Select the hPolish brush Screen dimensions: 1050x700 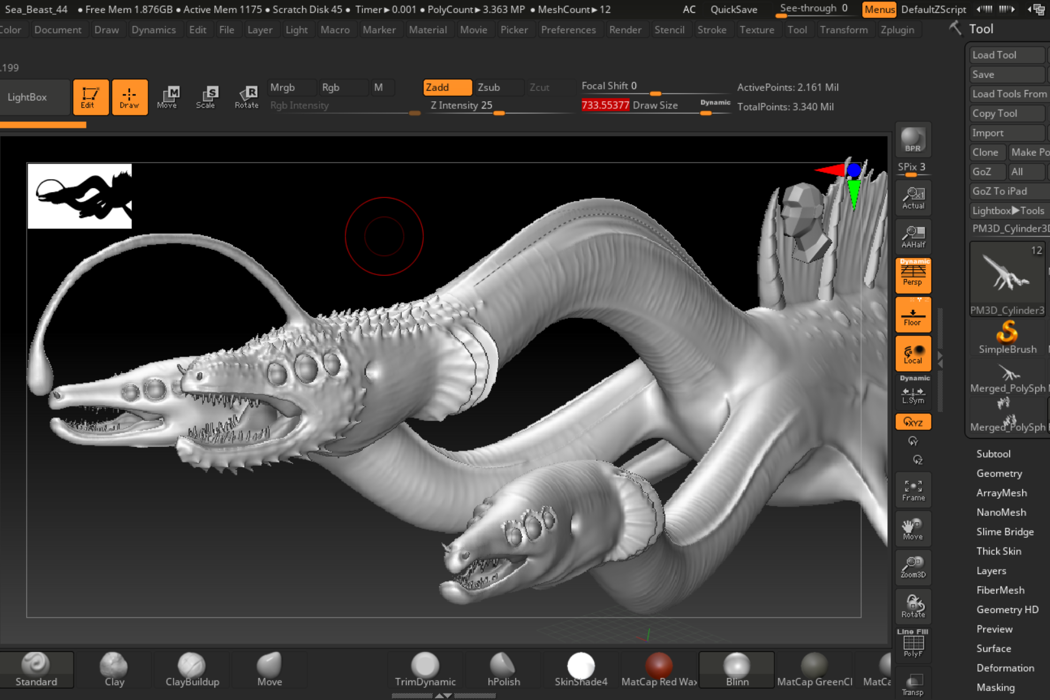(503, 669)
